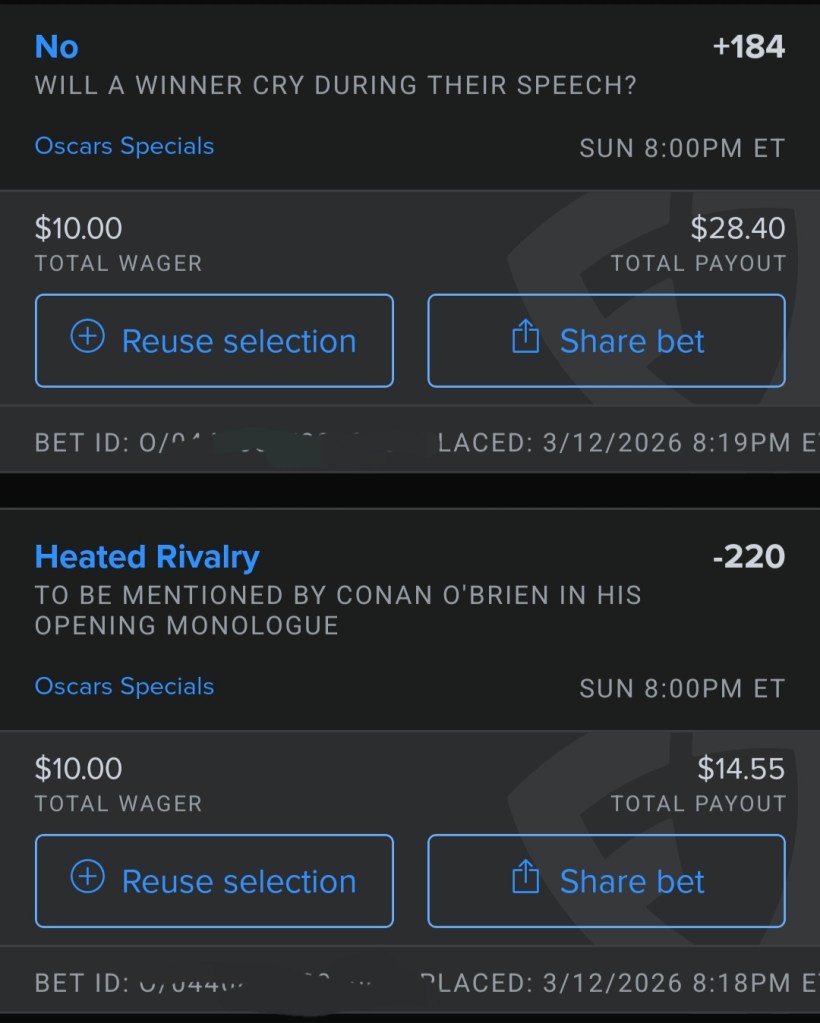The image size is (820, 1023).
Task: Open the "Heated Rivalry" selection title
Action: pos(147,557)
